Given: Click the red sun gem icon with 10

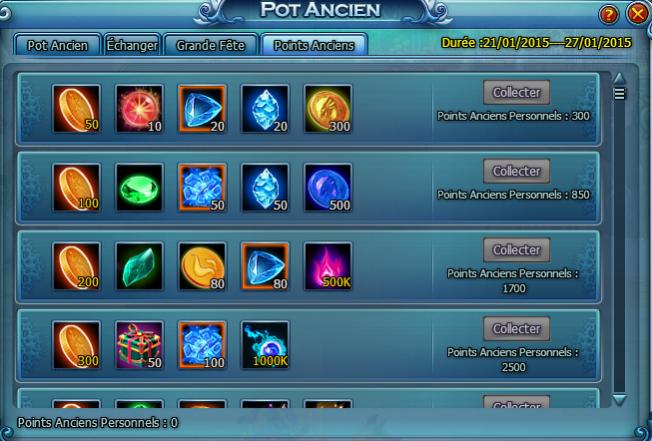Looking at the screenshot, I should pyautogui.click(x=139, y=109).
